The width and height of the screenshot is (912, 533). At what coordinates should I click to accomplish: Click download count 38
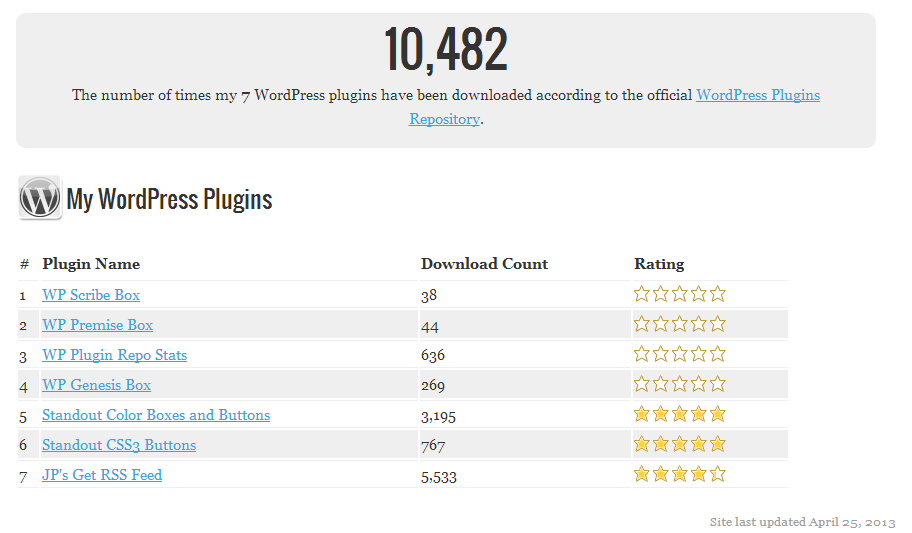429,296
